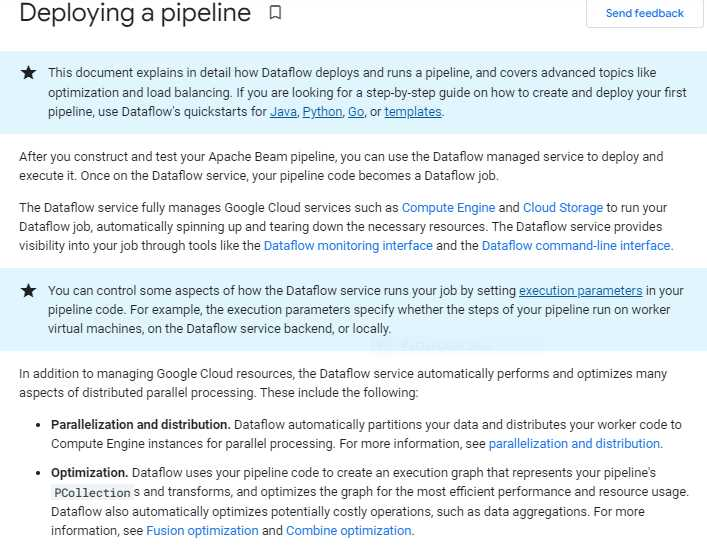This screenshot has height=545, width=707.
Task: Open the Python quickstart link
Action: (322, 112)
